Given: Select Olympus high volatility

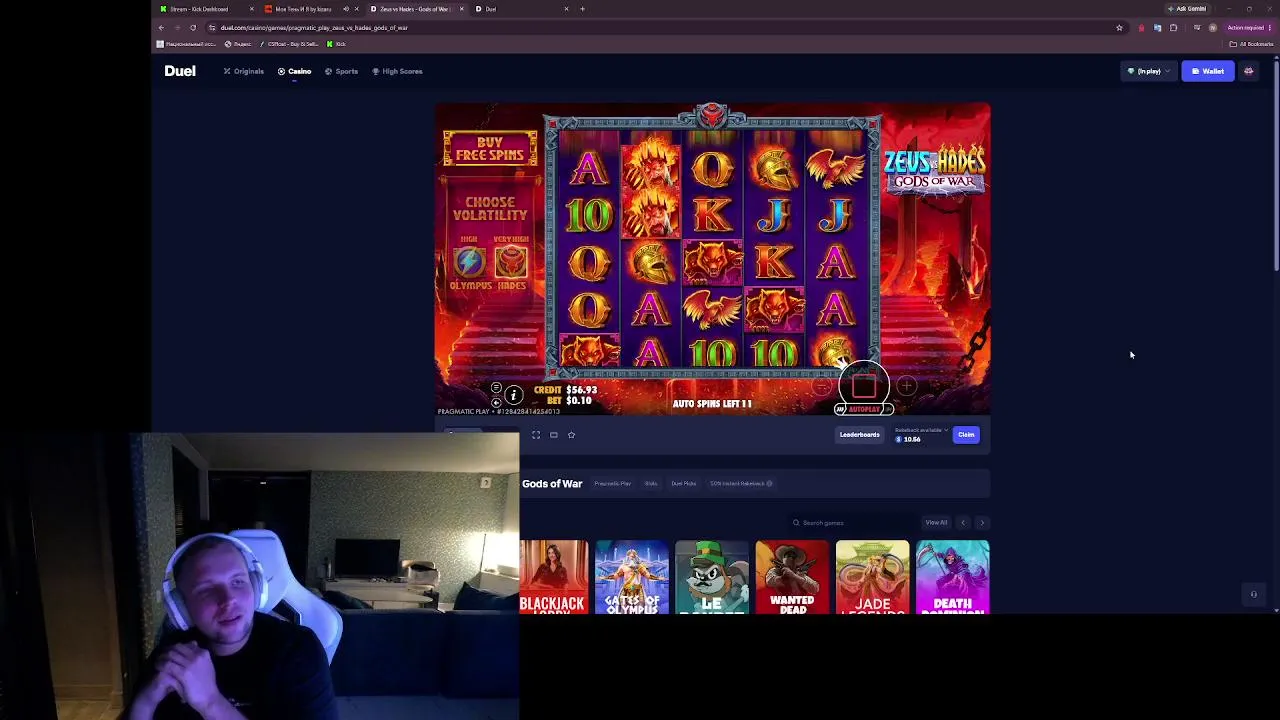Looking at the screenshot, I should [470, 263].
